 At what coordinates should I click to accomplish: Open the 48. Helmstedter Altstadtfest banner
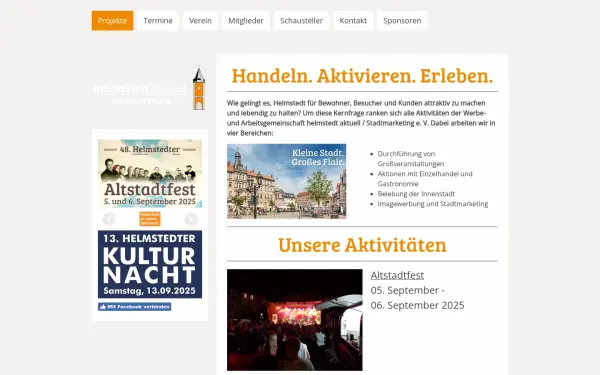tap(150, 174)
